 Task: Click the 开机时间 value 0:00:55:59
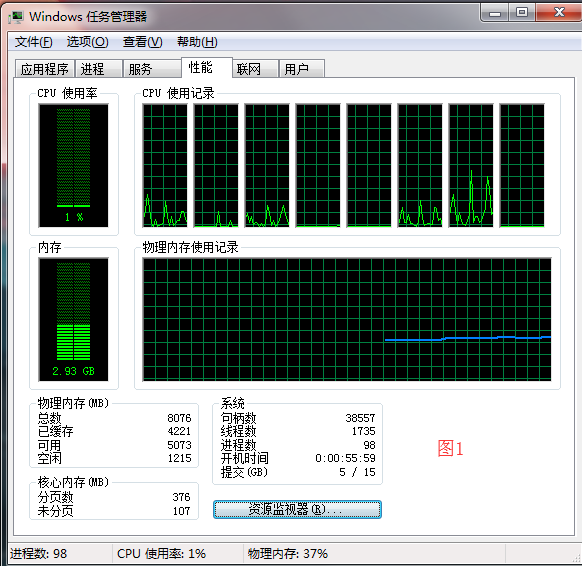346,458
